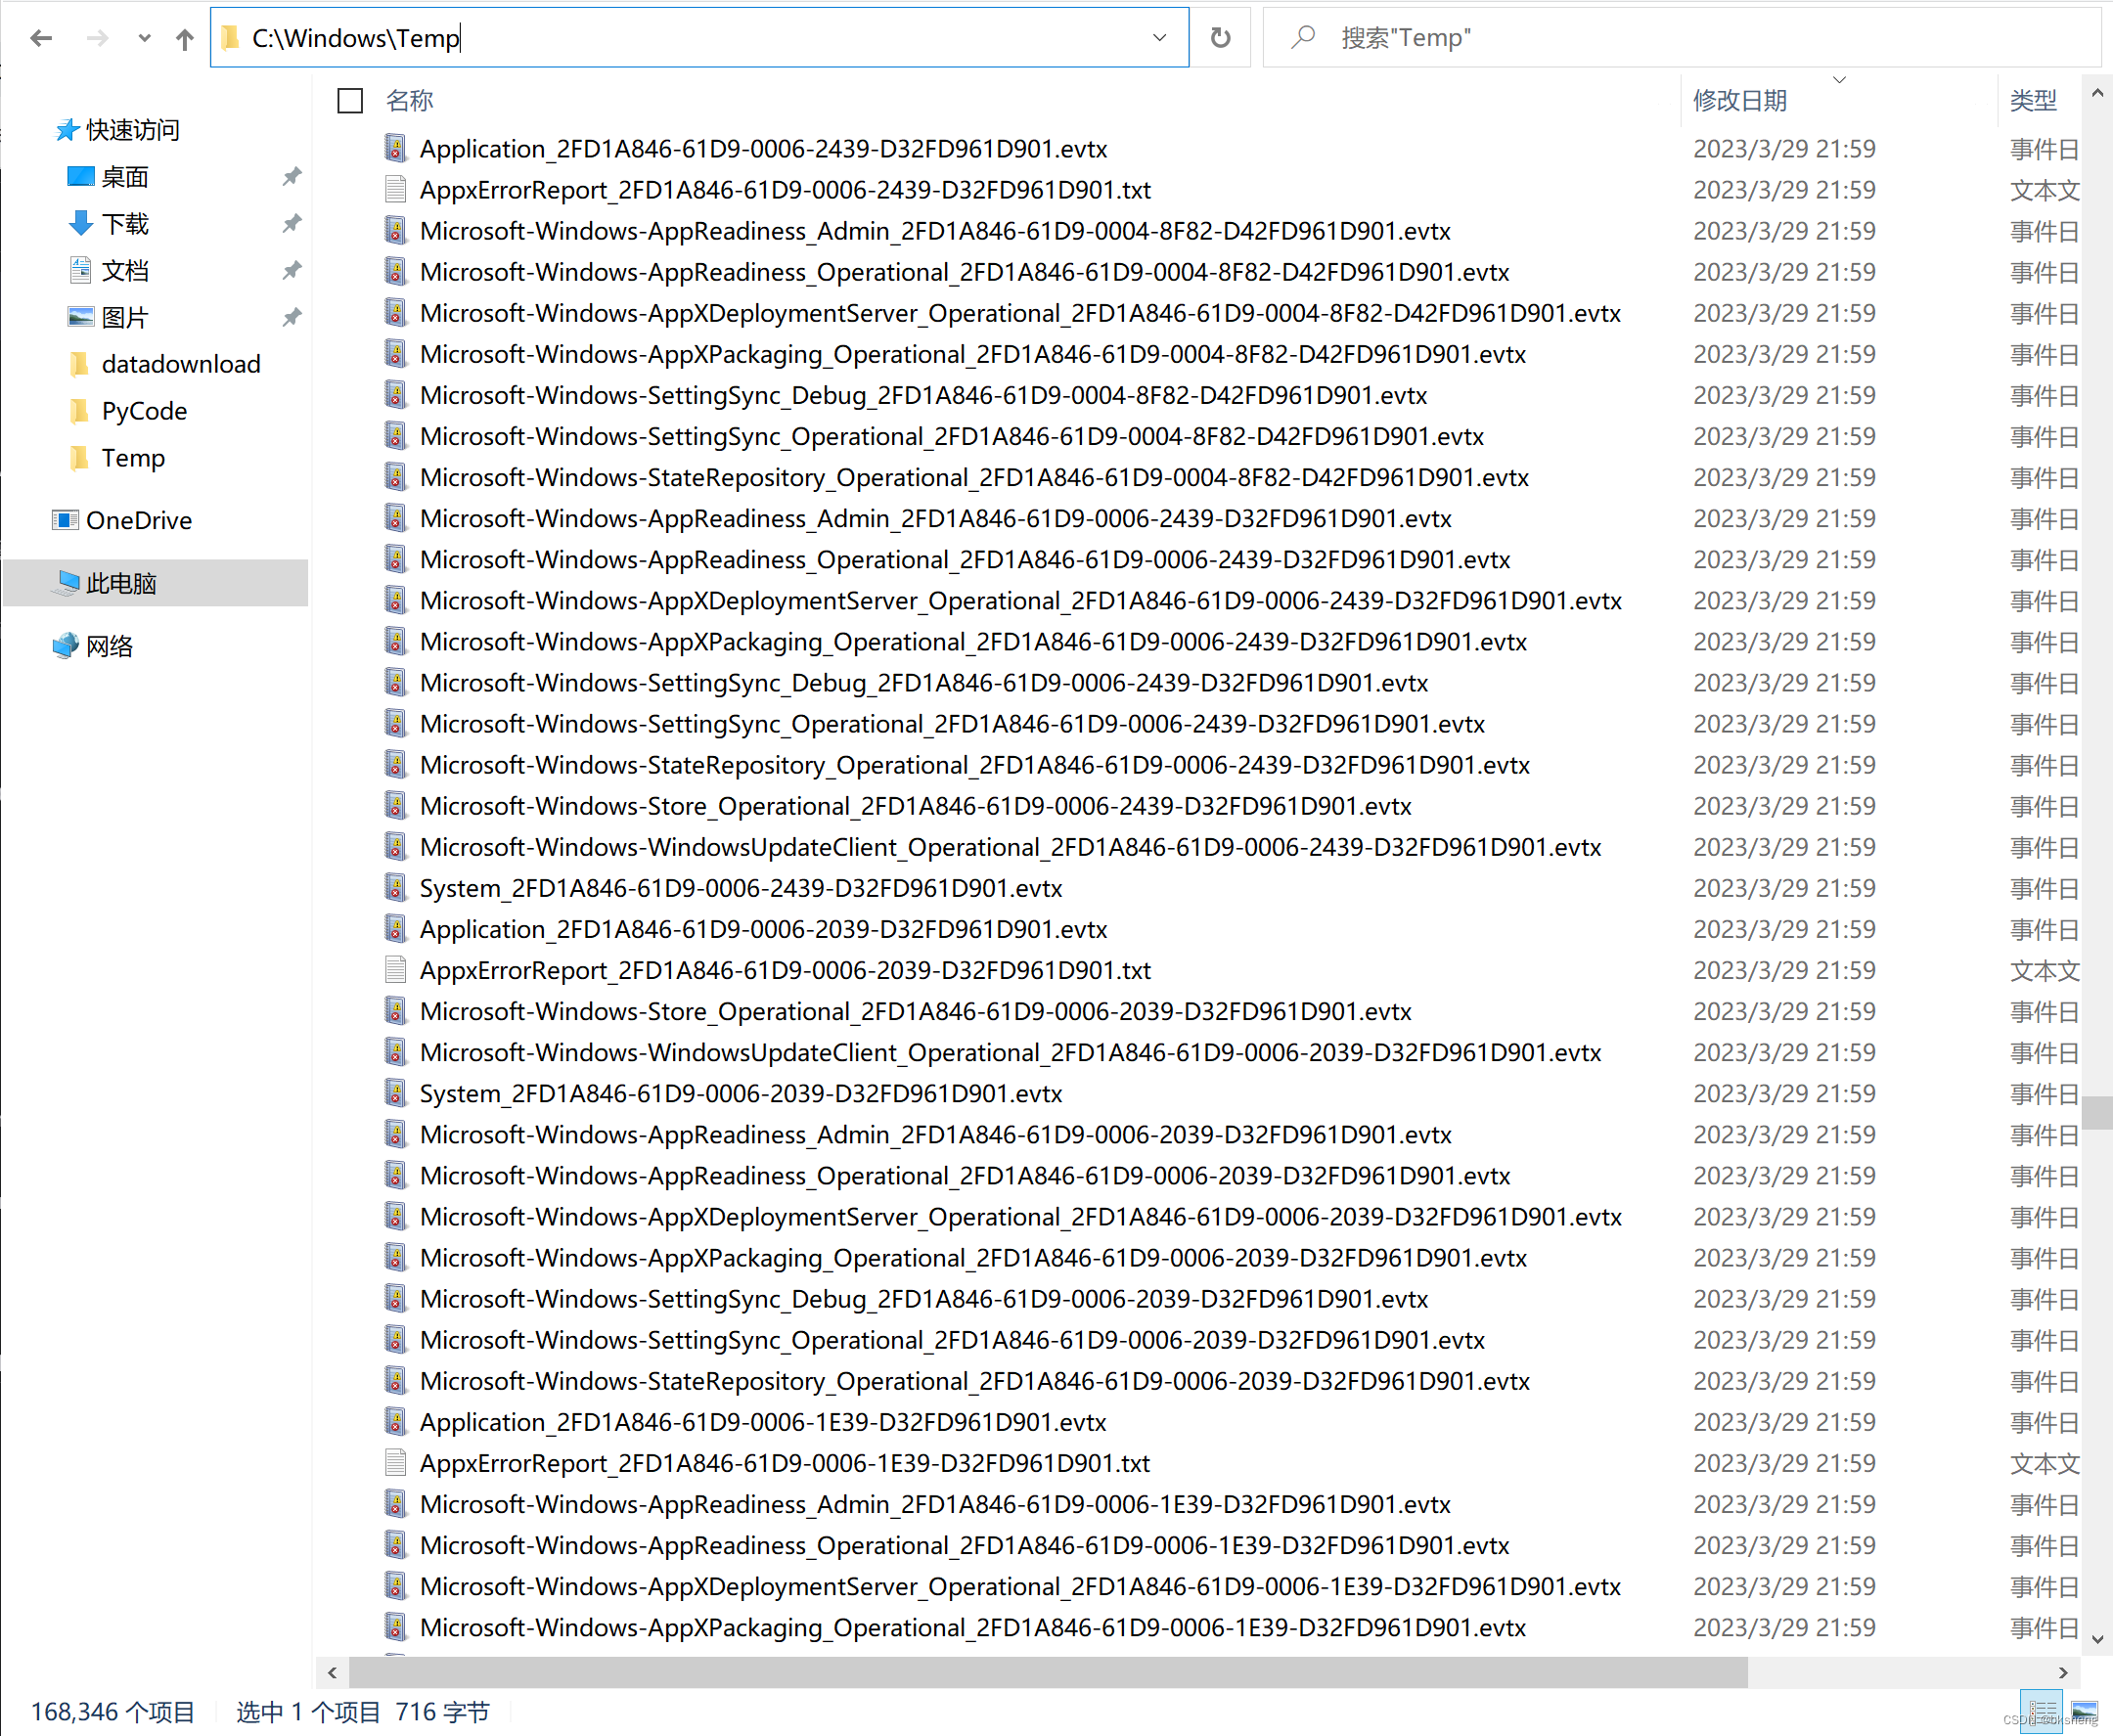Screen dimensions: 2113x1736
Task: Sort by the Modified date (修改日期) column
Action: [x=1740, y=101]
